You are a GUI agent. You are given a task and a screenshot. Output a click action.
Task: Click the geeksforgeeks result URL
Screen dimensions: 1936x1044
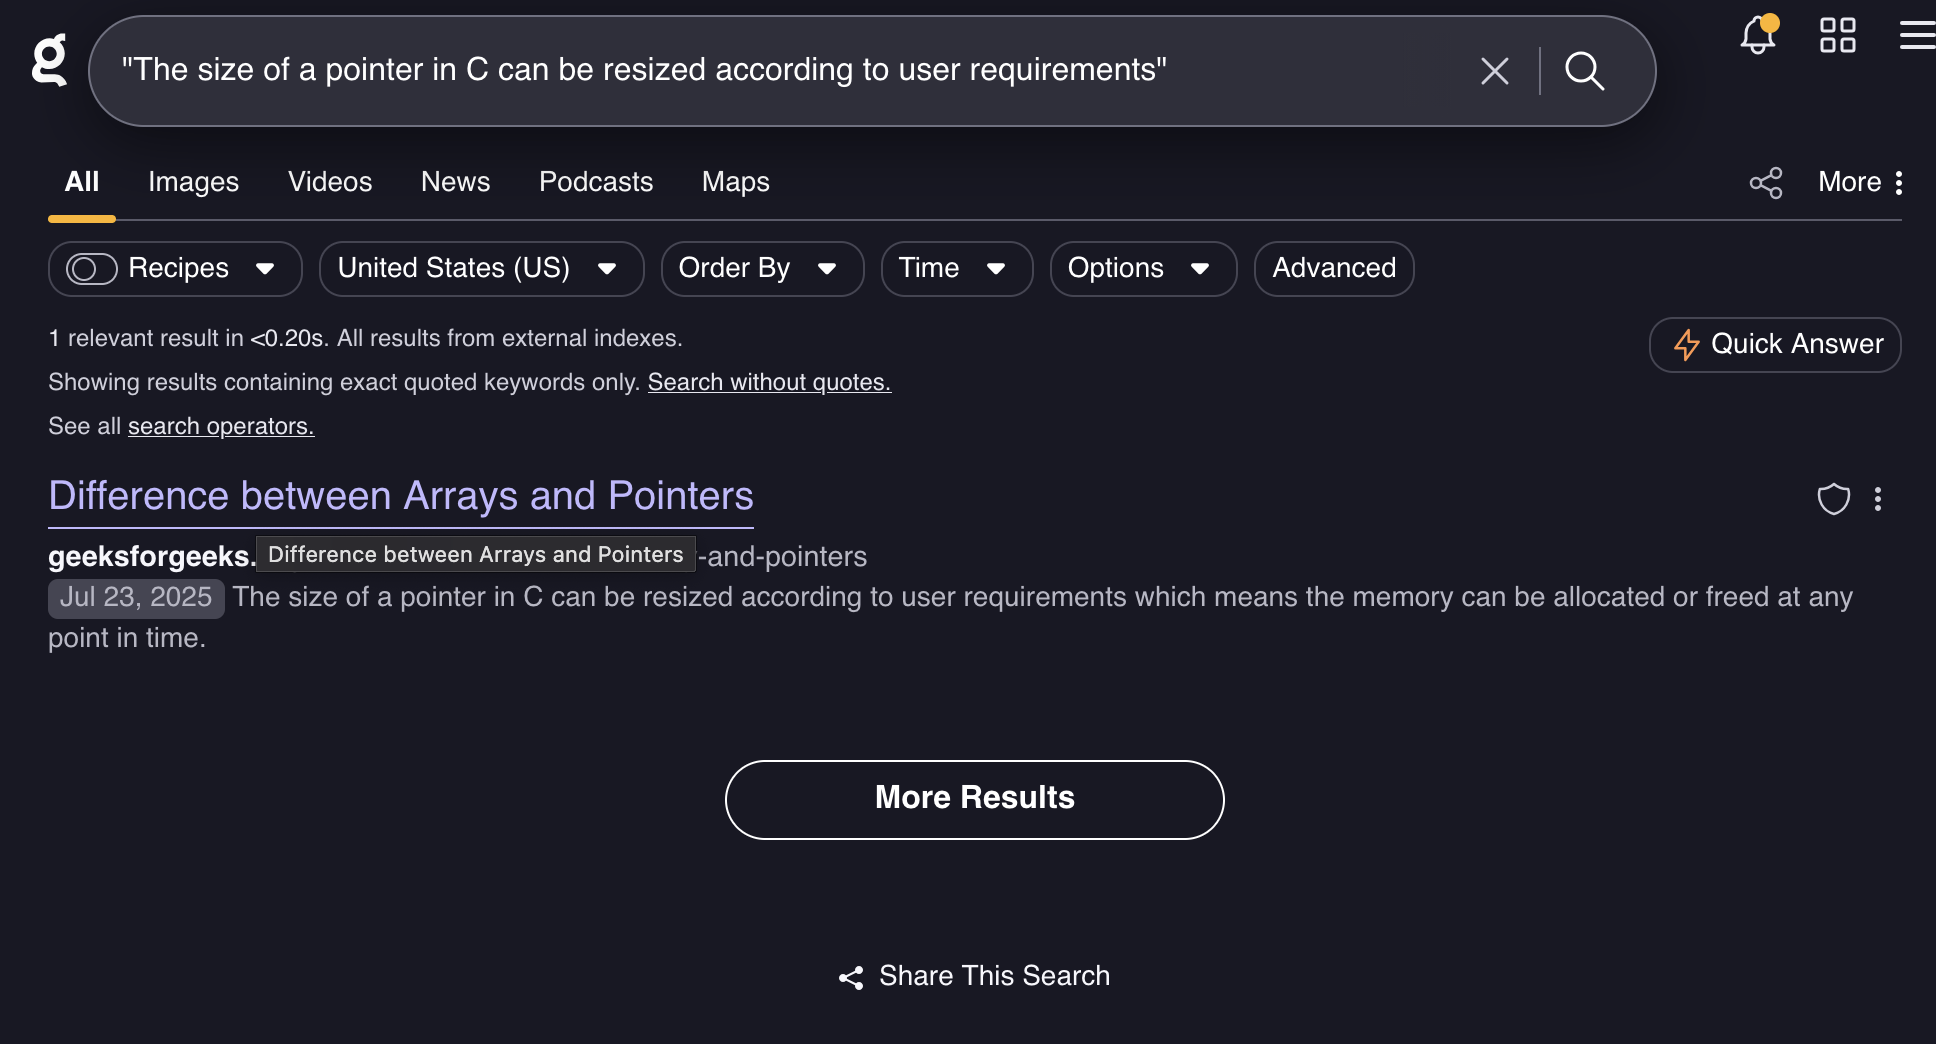click(457, 557)
